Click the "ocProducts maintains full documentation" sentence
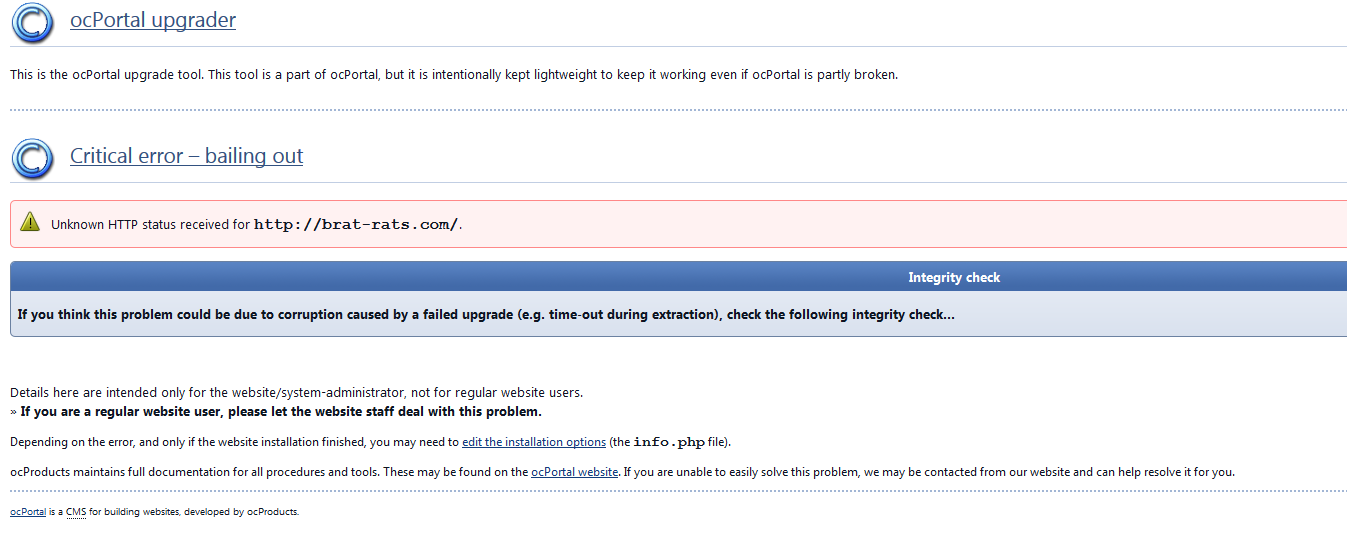The height and width of the screenshot is (559, 1347). (268, 472)
